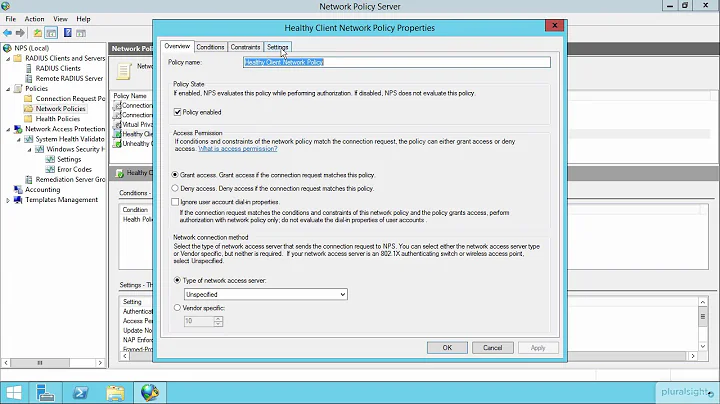The height and width of the screenshot is (404, 720).
Task: Open the File menu
Action: pyautogui.click(x=11, y=19)
